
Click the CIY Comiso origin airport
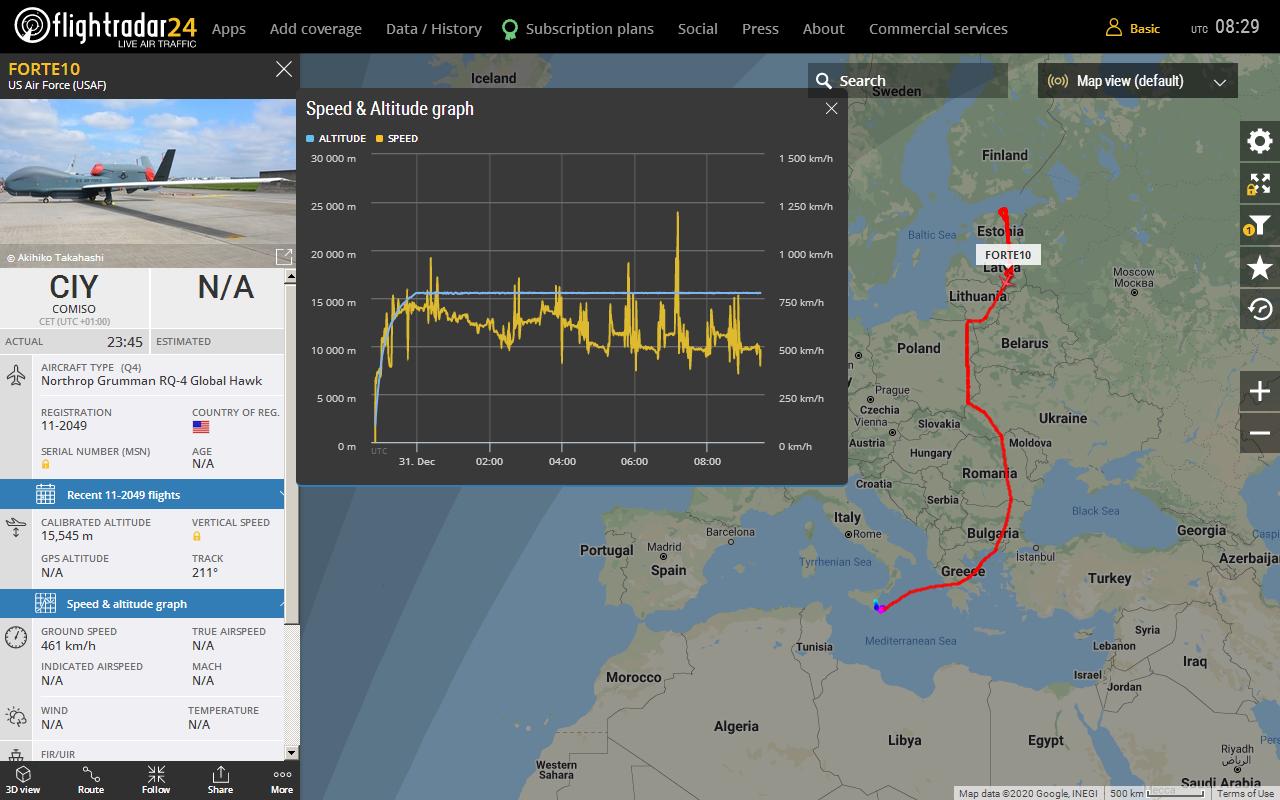coord(74,297)
